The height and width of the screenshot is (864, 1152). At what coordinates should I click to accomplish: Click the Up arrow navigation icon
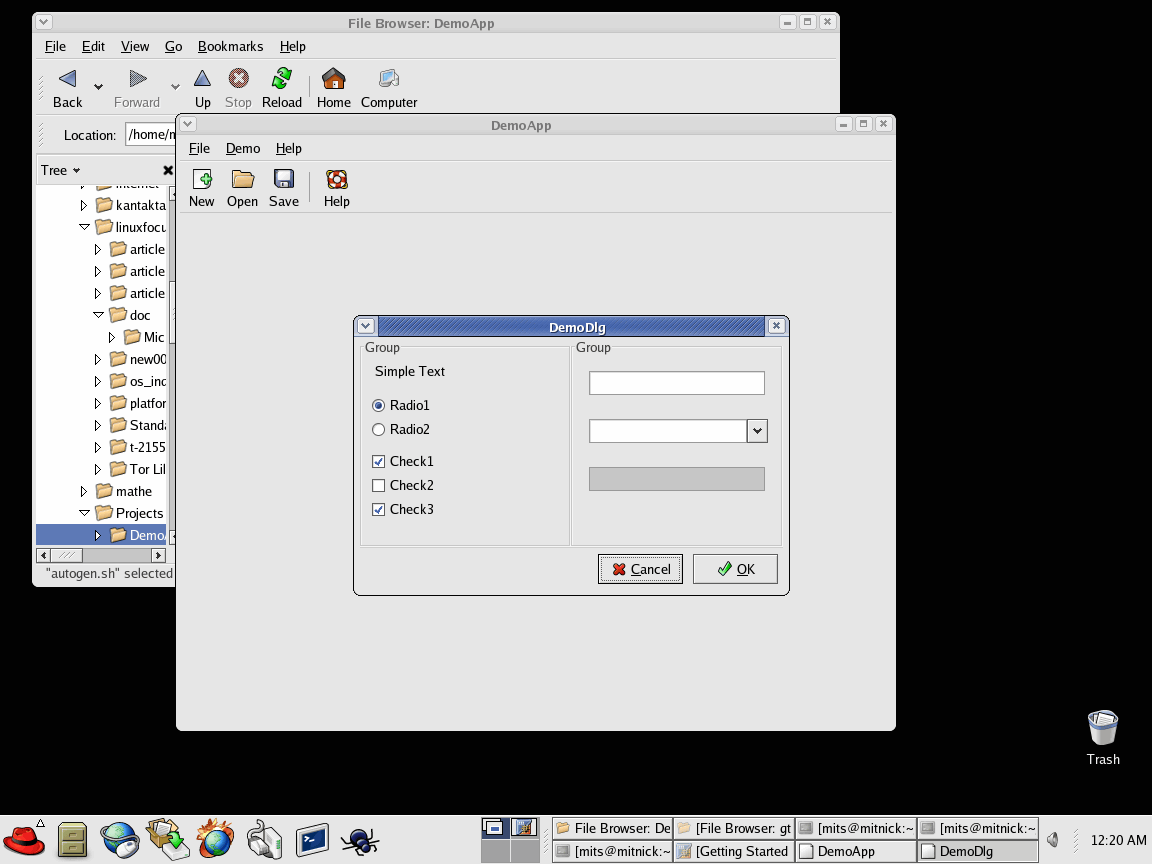(203, 80)
